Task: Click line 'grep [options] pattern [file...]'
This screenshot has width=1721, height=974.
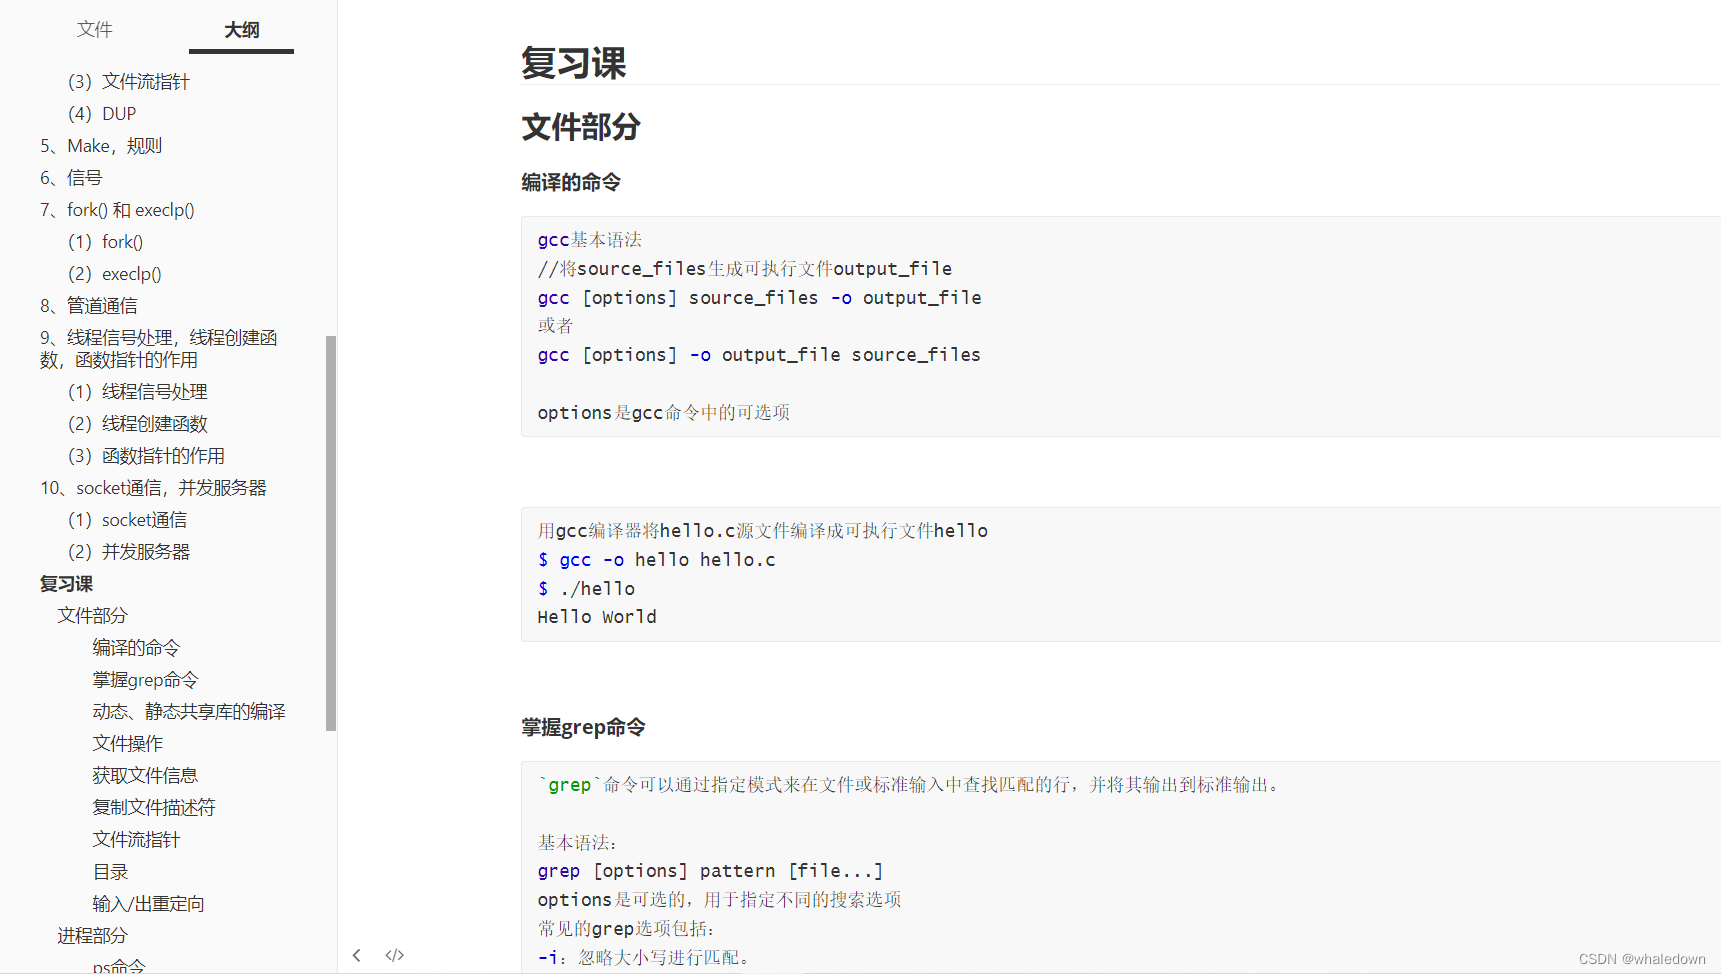Action: [710, 871]
